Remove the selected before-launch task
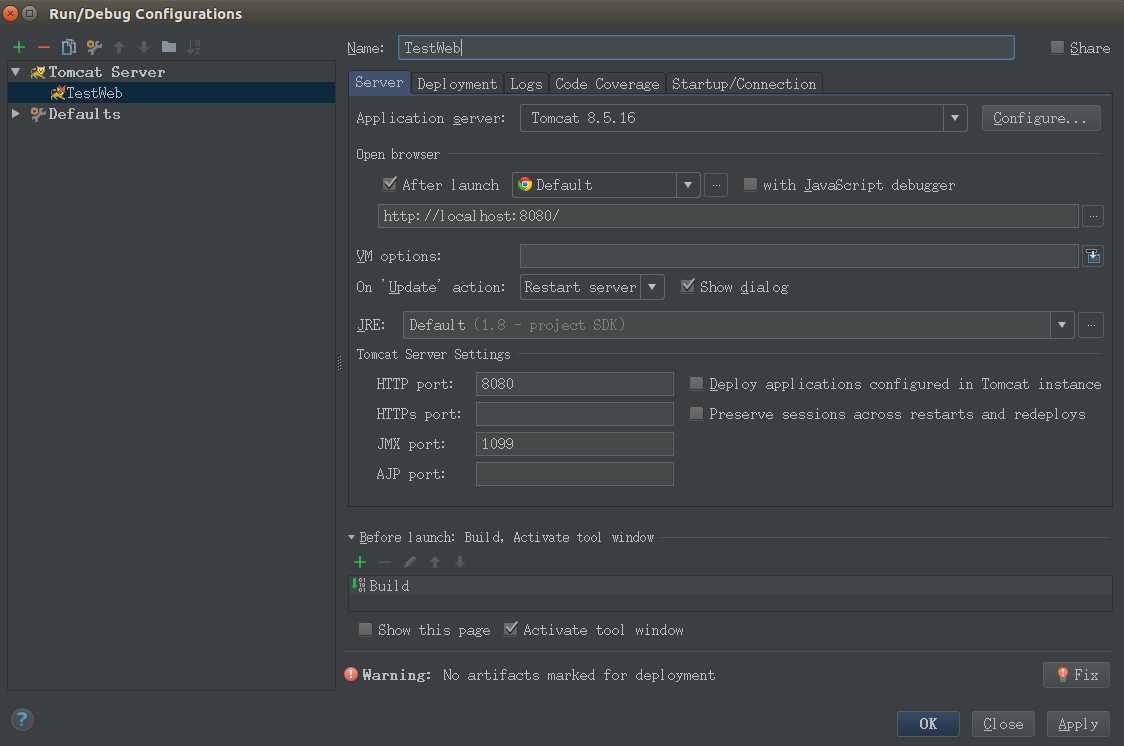This screenshot has width=1124, height=746. 385,562
